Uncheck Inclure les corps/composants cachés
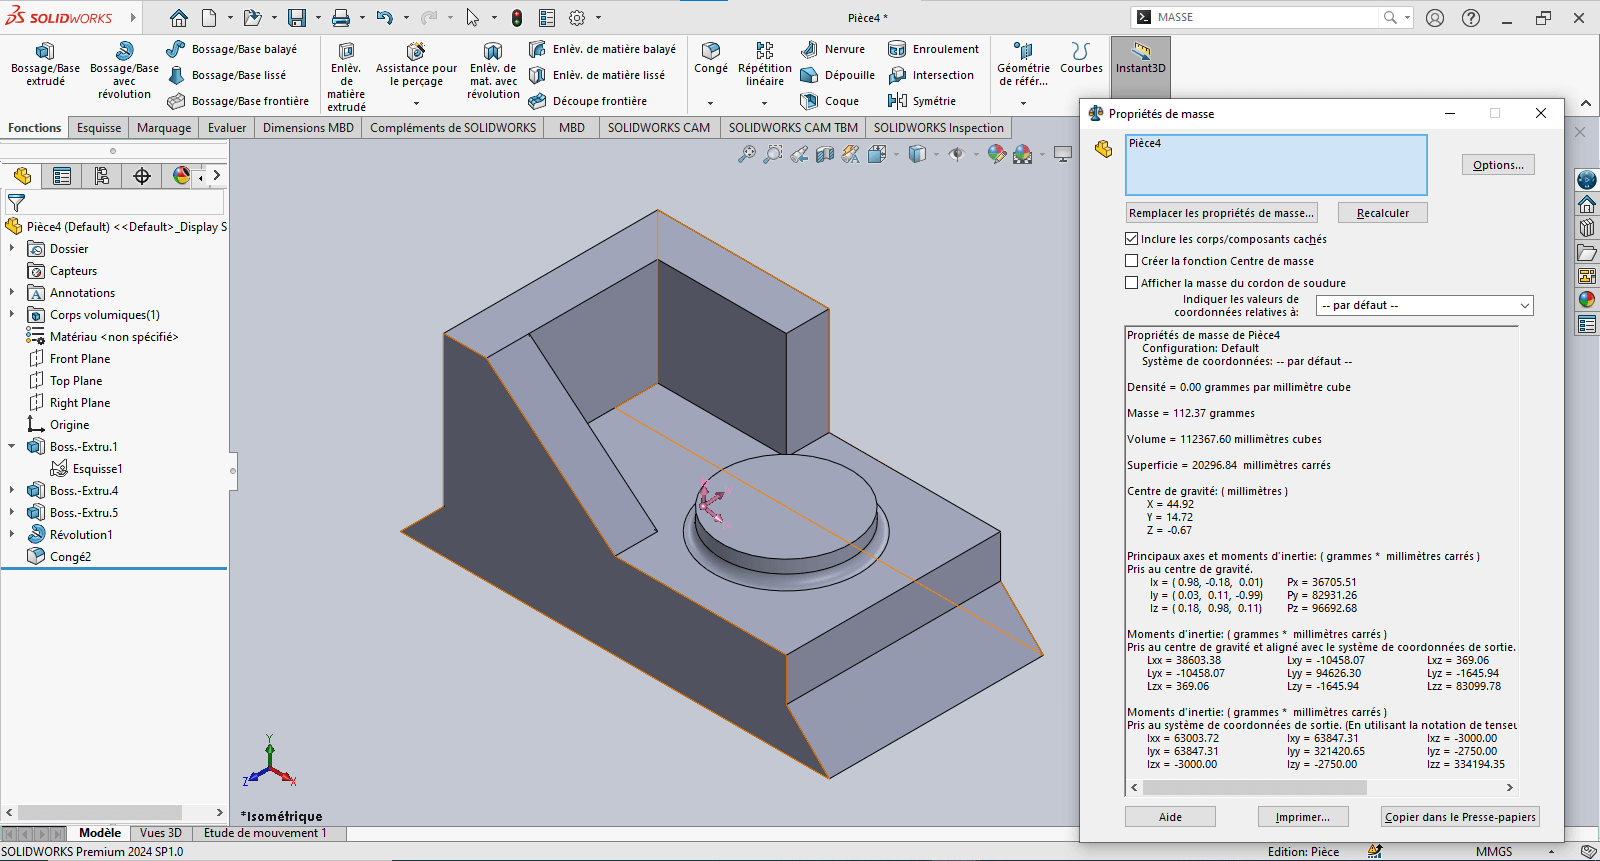Image resolution: width=1600 pixels, height=861 pixels. (x=1132, y=239)
